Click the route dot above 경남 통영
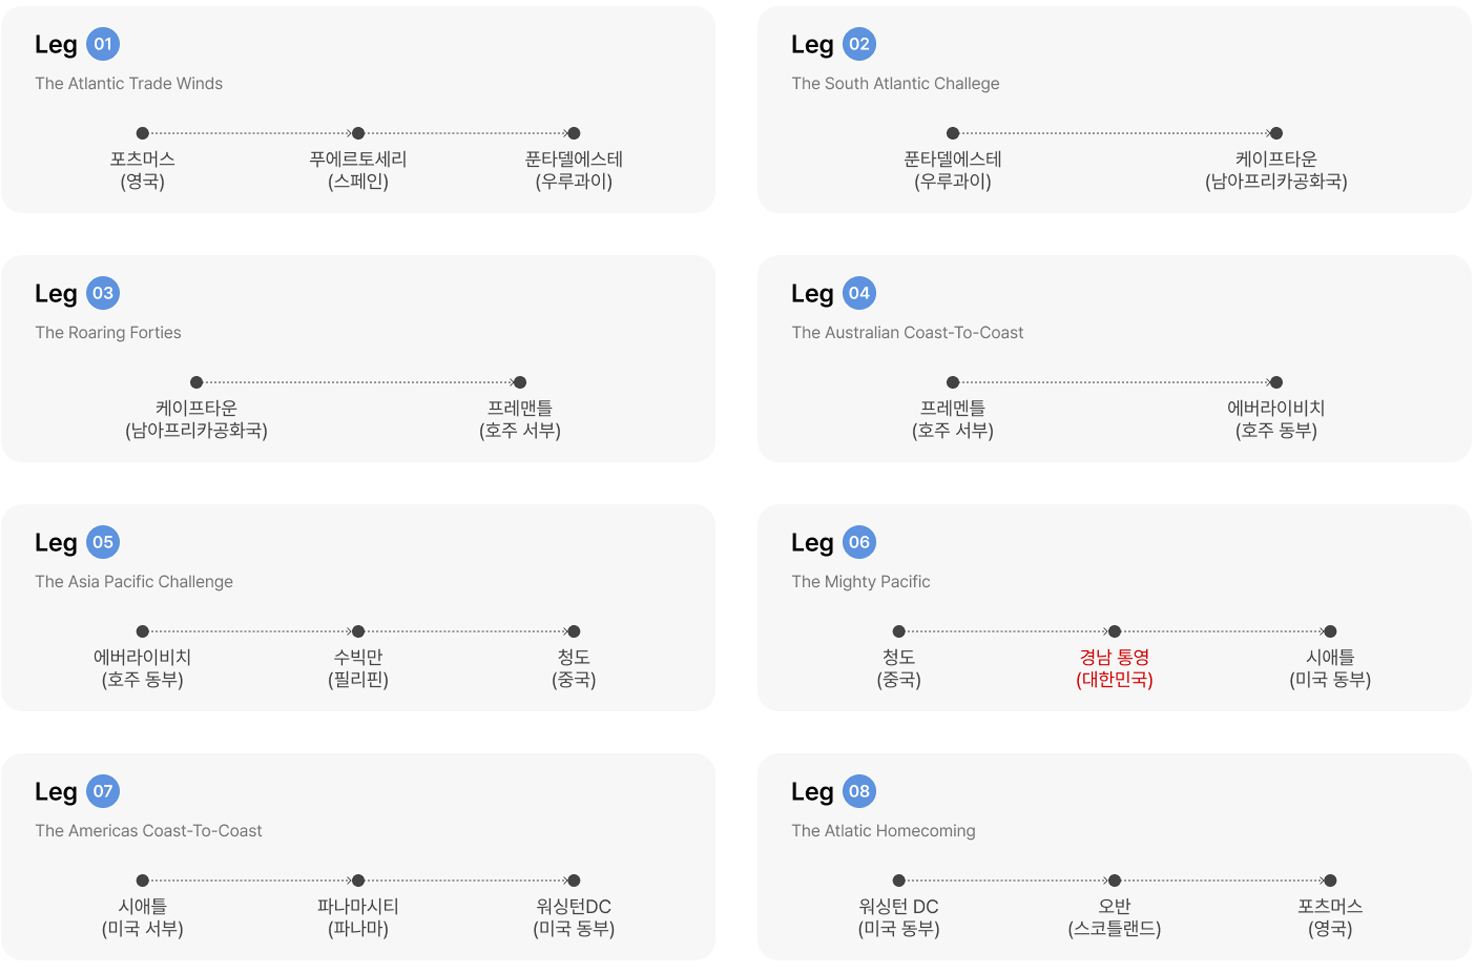The height and width of the screenshot is (974, 1480). tap(1114, 631)
